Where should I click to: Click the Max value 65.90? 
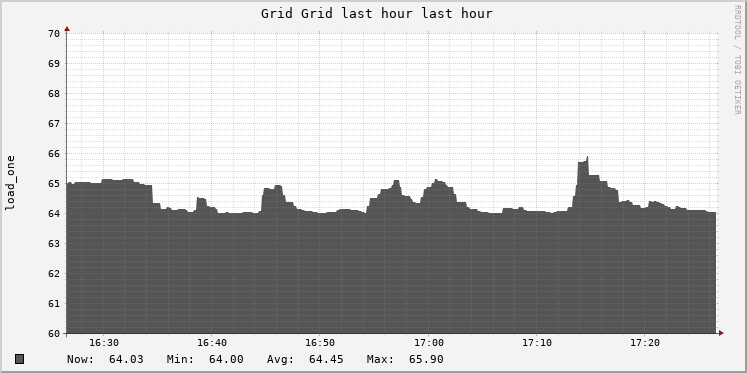point(426,359)
